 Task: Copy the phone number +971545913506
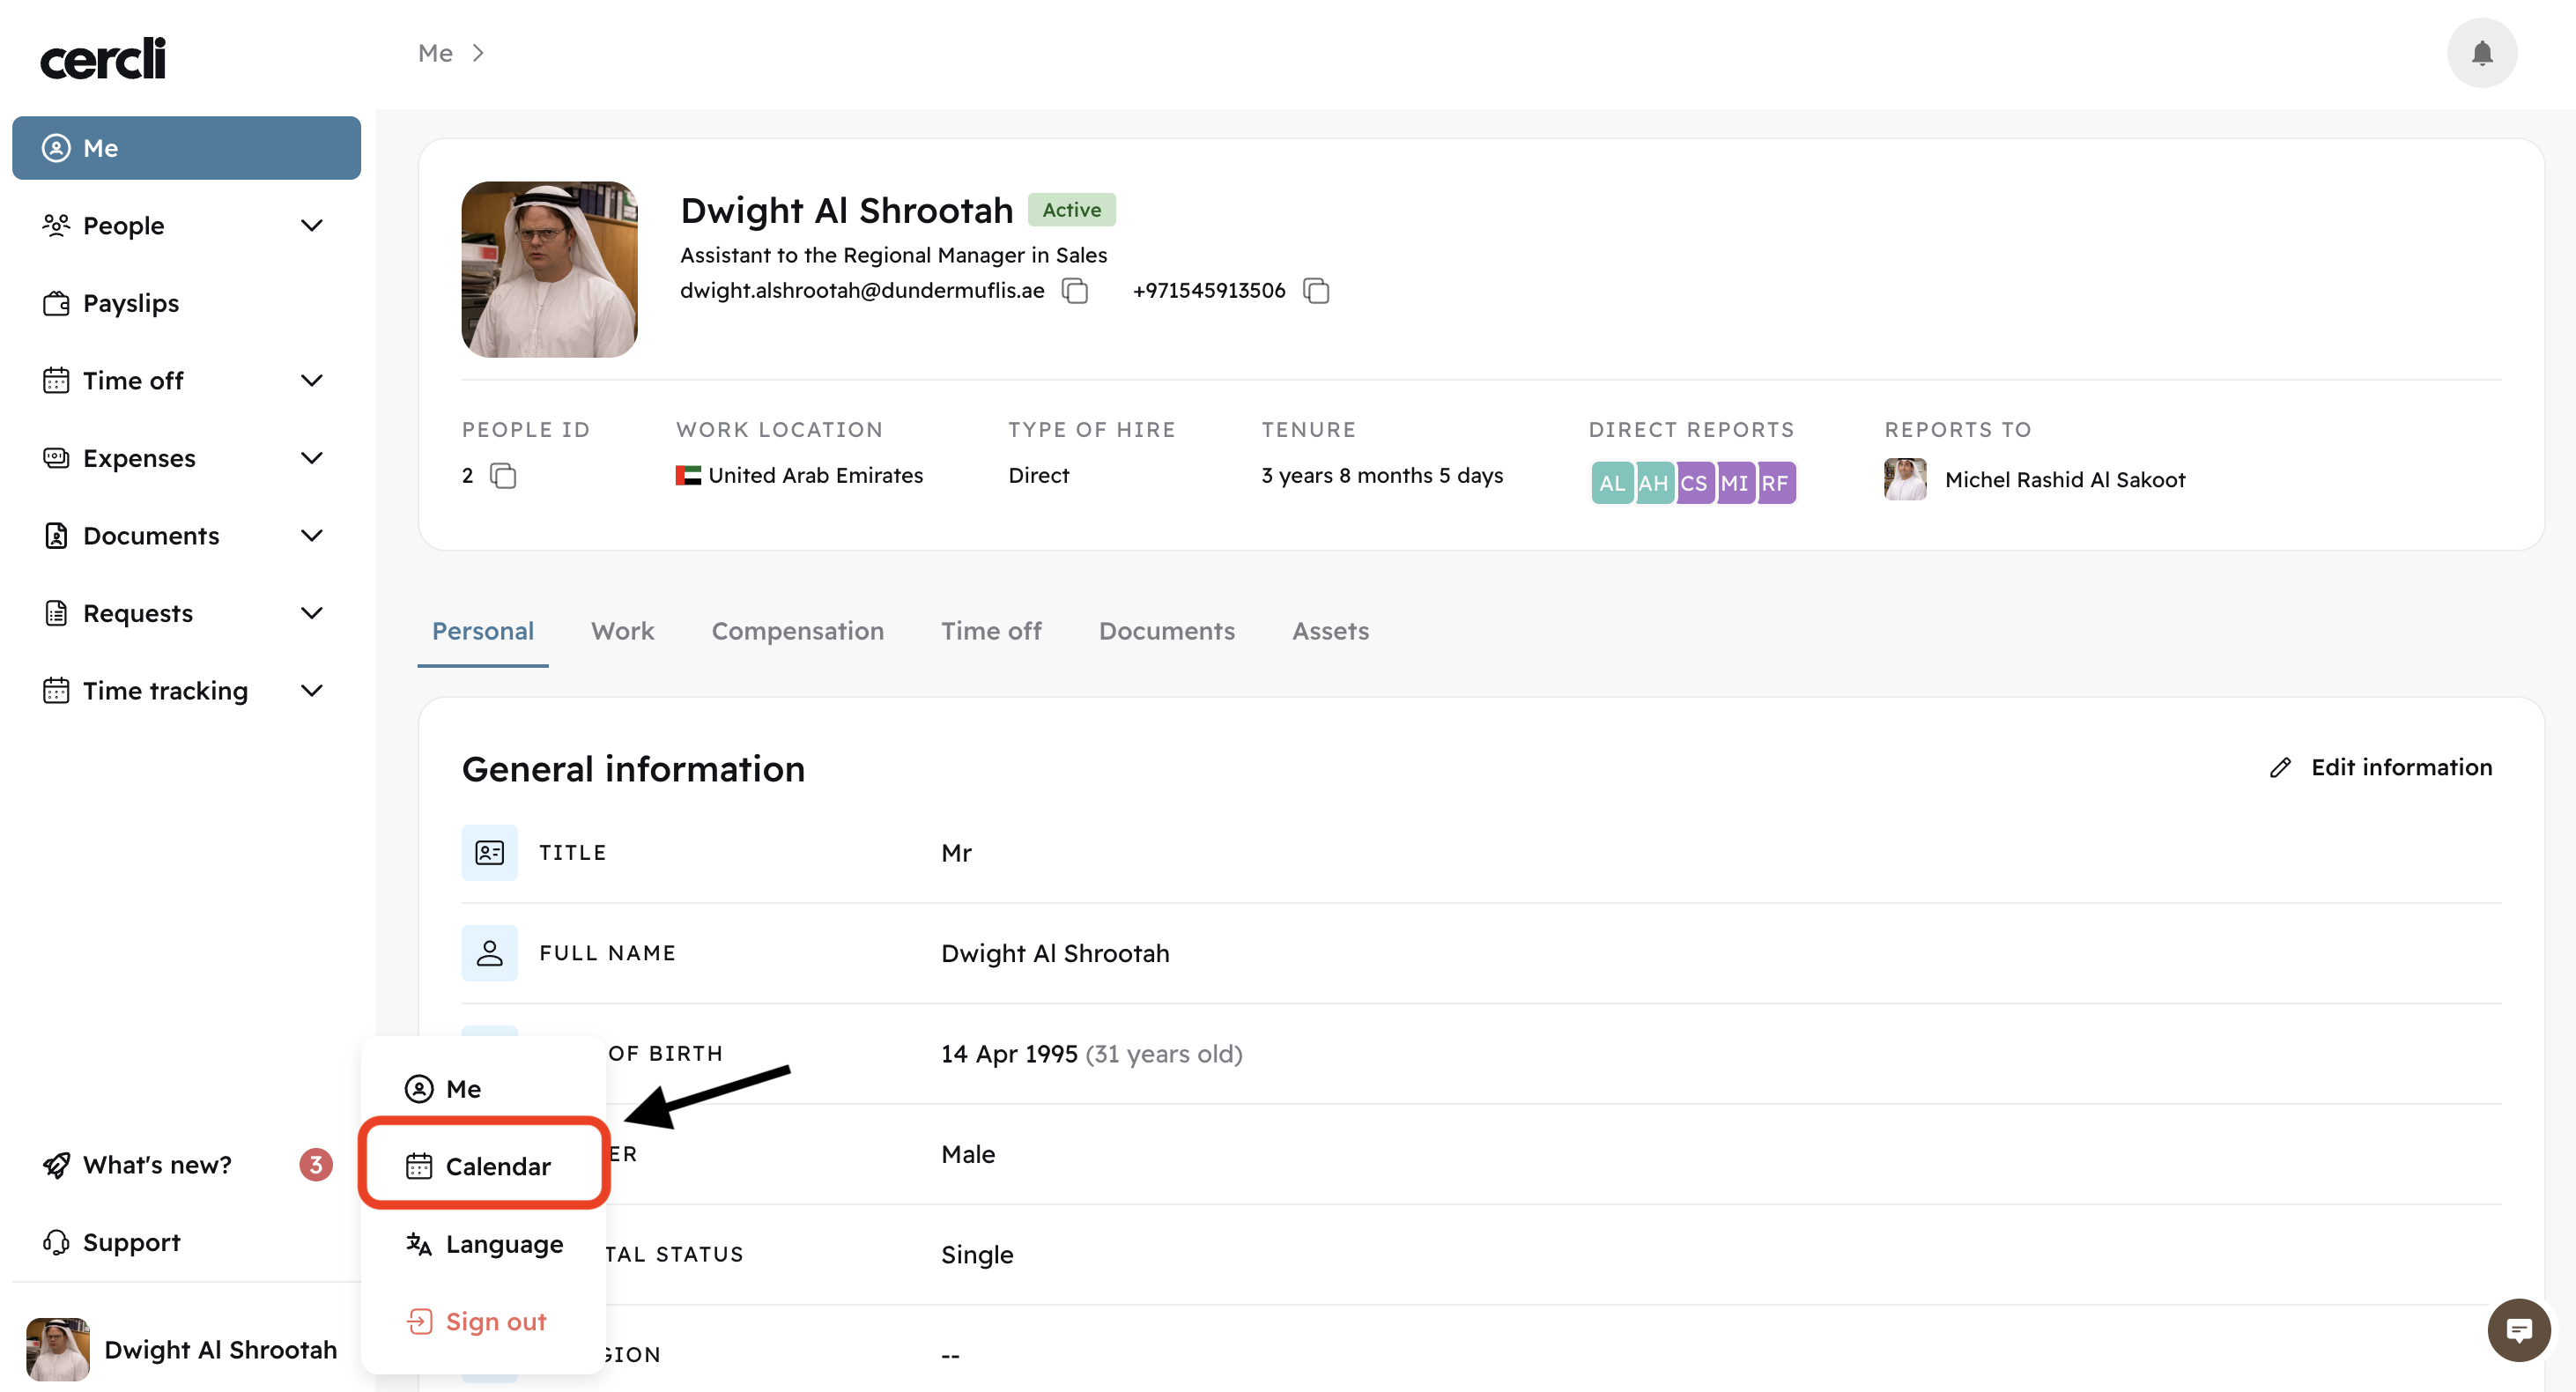(1316, 291)
